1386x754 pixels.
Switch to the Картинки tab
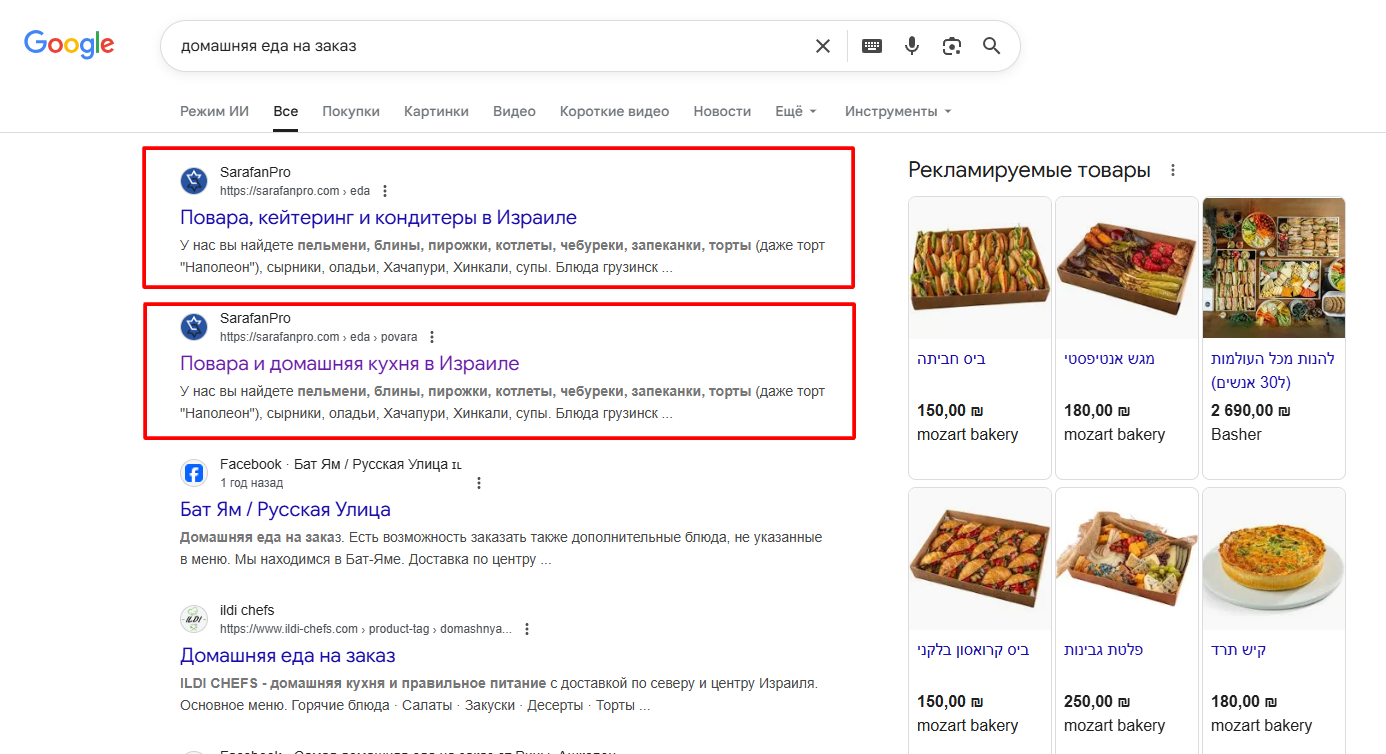click(436, 111)
